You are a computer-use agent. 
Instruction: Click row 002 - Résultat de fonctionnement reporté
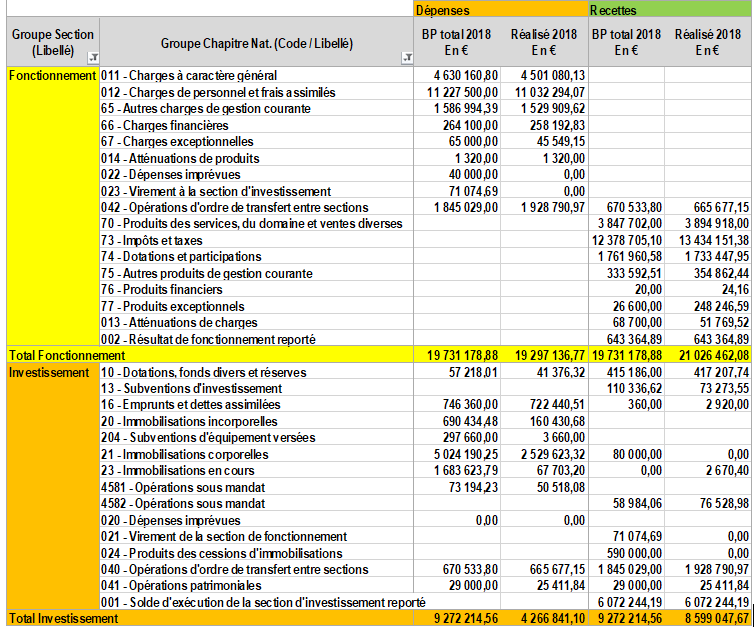point(208,339)
